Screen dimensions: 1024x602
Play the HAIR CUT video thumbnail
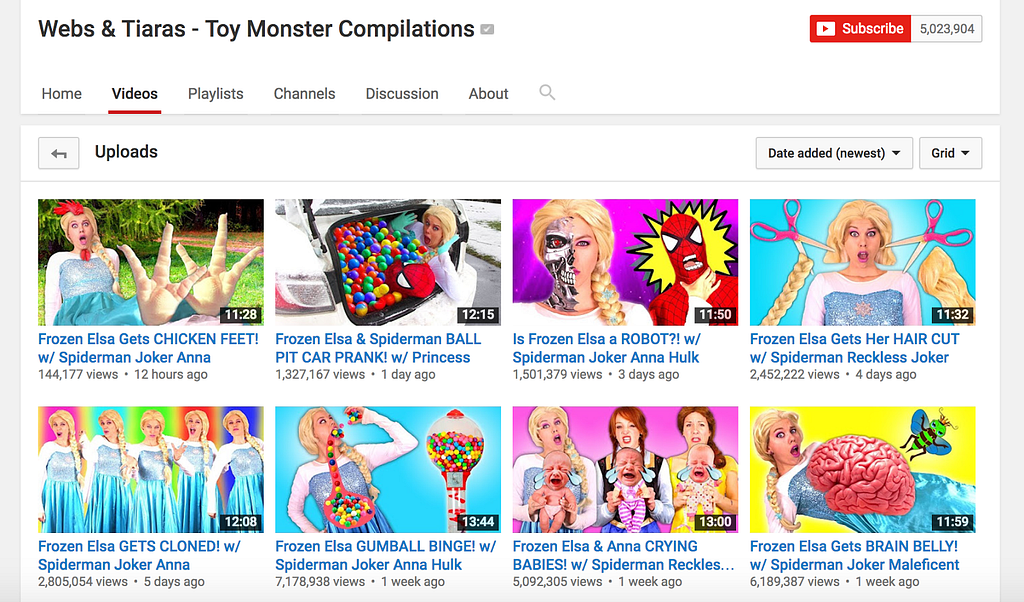863,262
